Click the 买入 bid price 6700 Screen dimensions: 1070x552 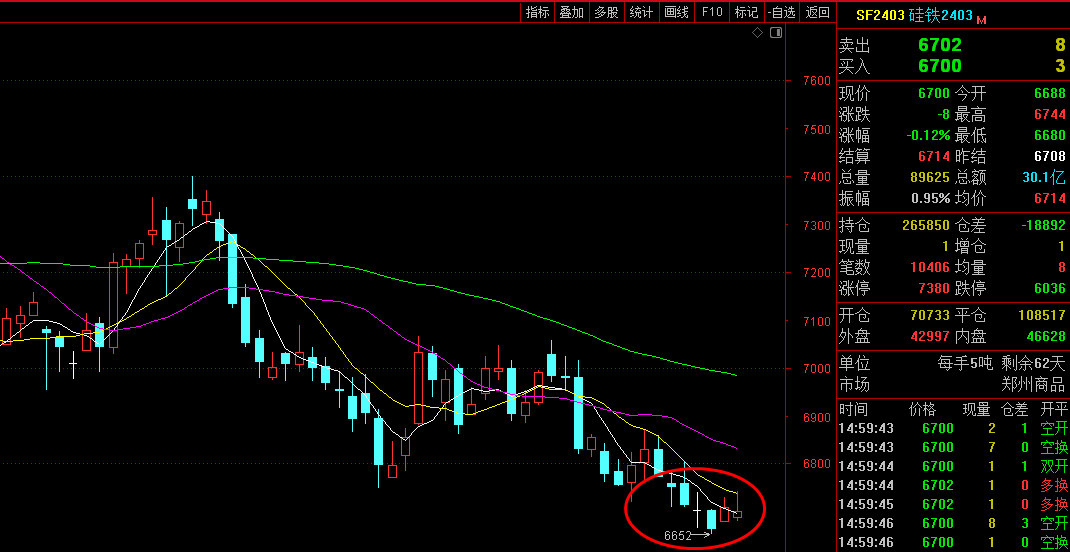point(939,66)
